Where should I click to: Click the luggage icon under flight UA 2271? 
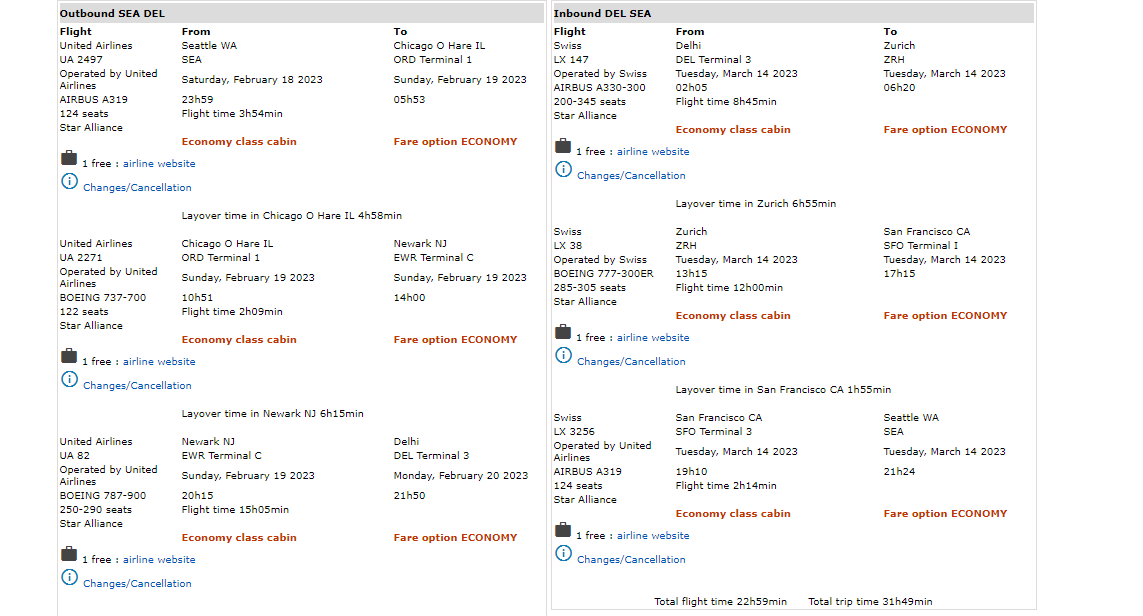(x=68, y=356)
